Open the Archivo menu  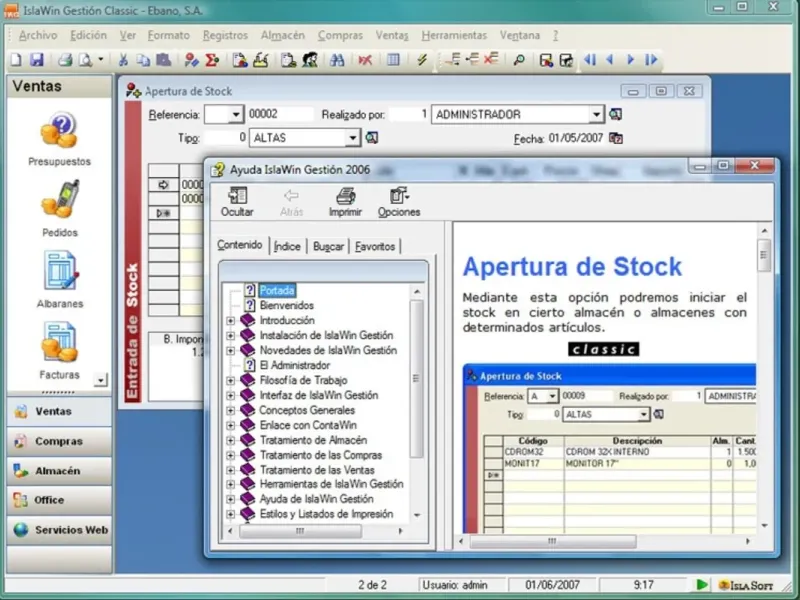click(x=38, y=35)
